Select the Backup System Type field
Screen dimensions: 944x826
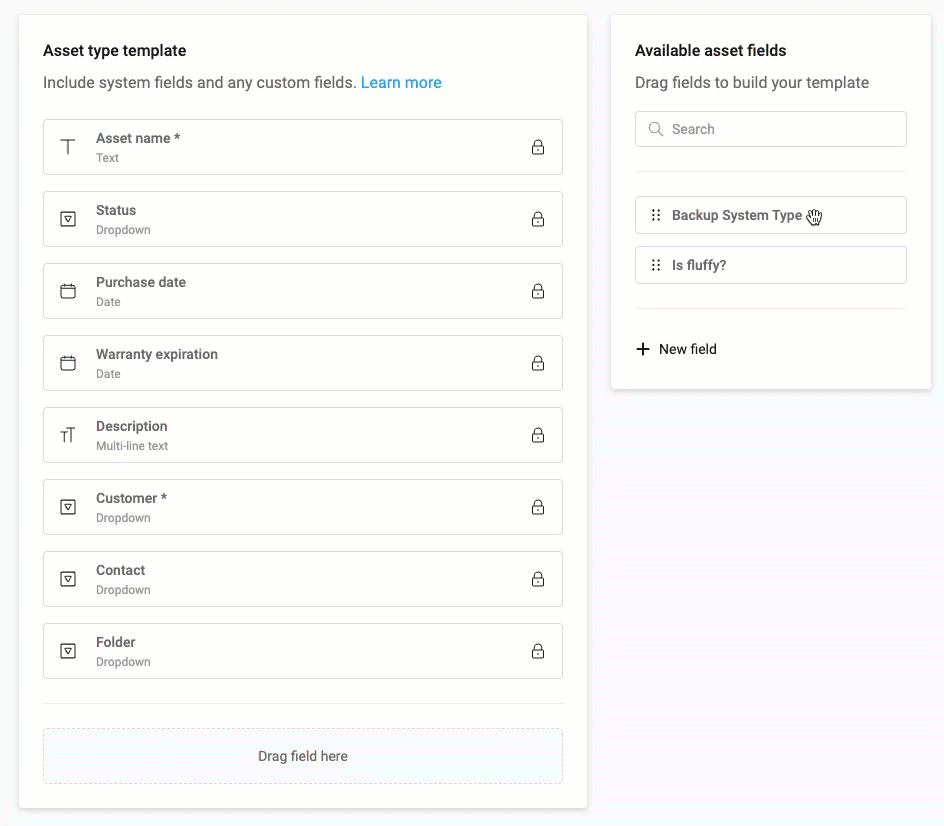click(736, 215)
